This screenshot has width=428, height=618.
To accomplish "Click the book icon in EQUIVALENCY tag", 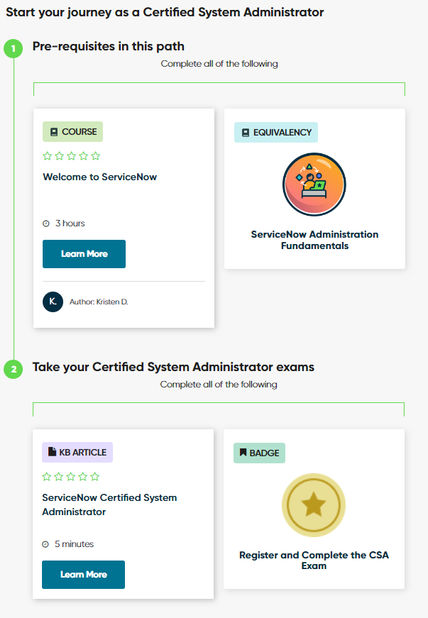I will point(245,132).
